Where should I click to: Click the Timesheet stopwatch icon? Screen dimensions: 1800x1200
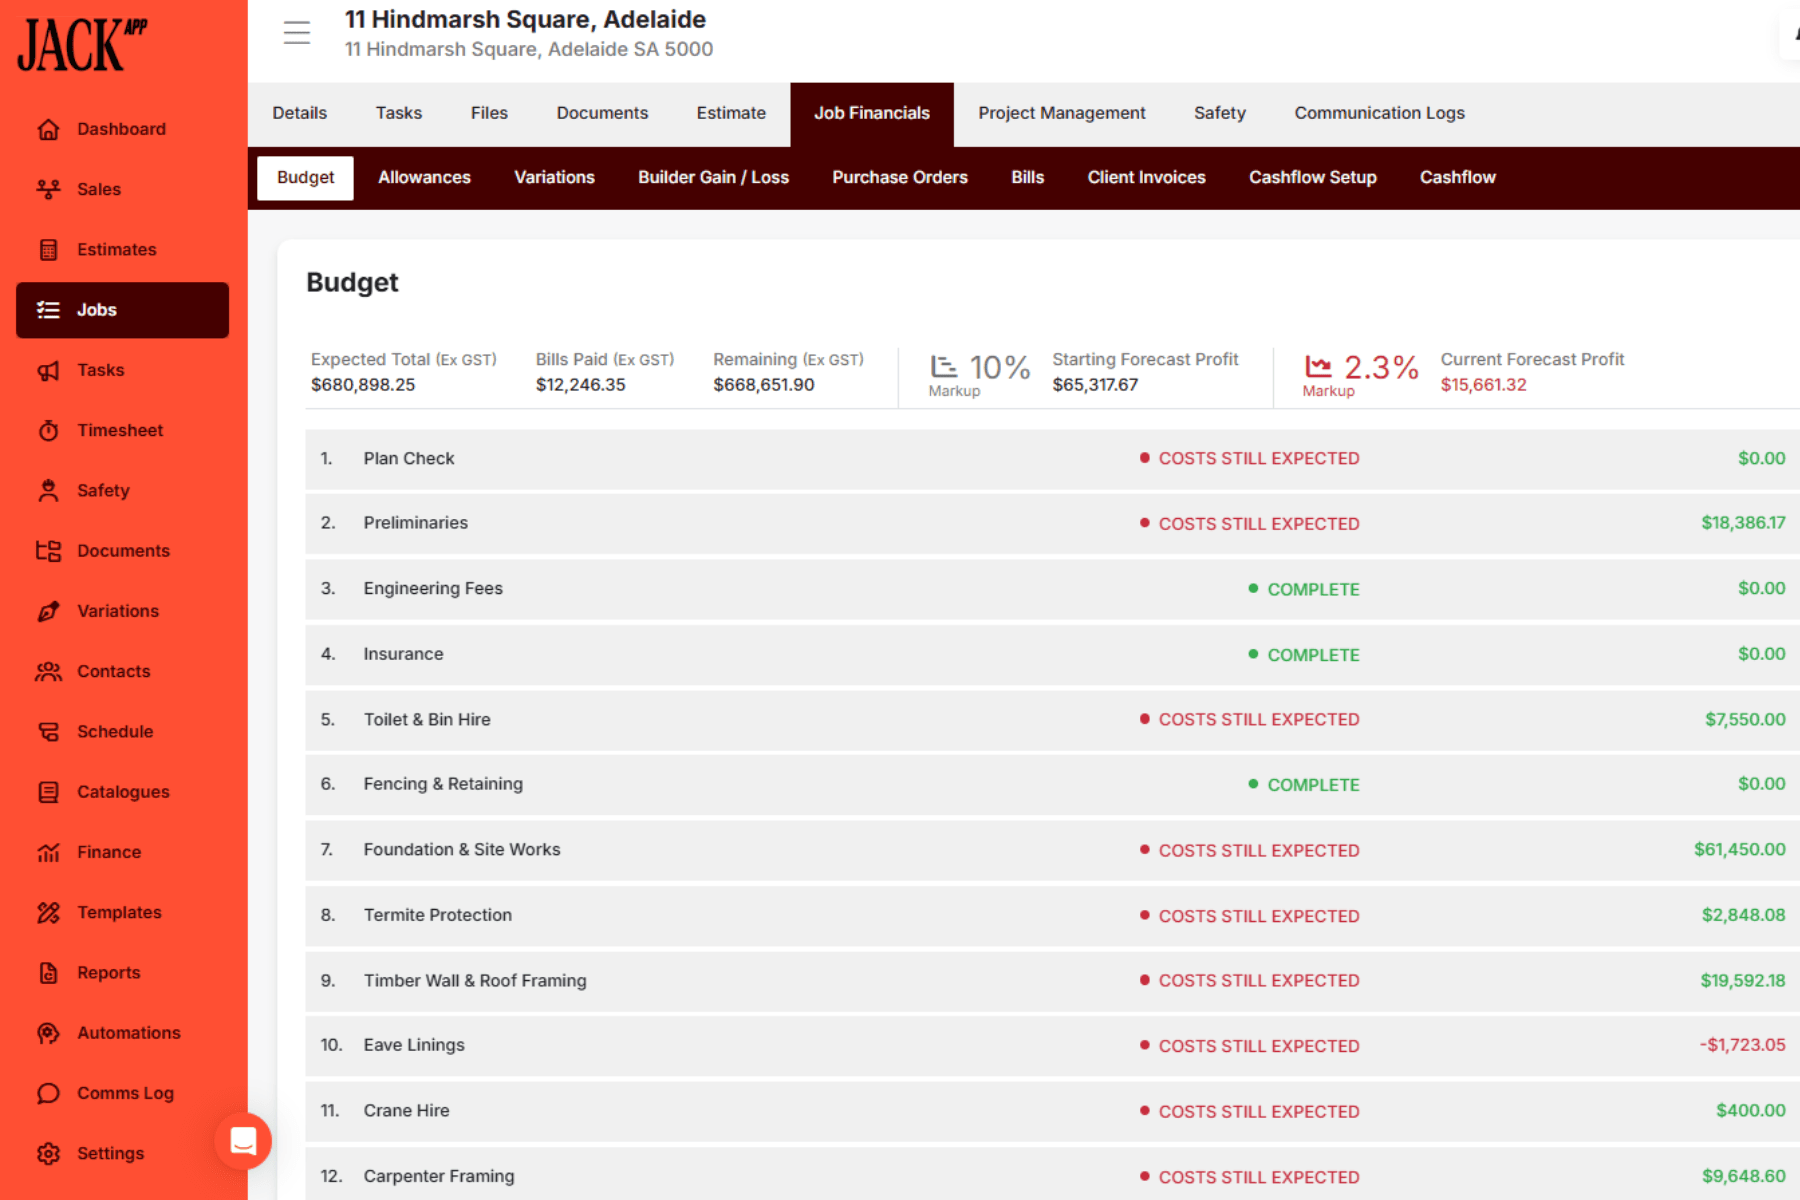48,430
